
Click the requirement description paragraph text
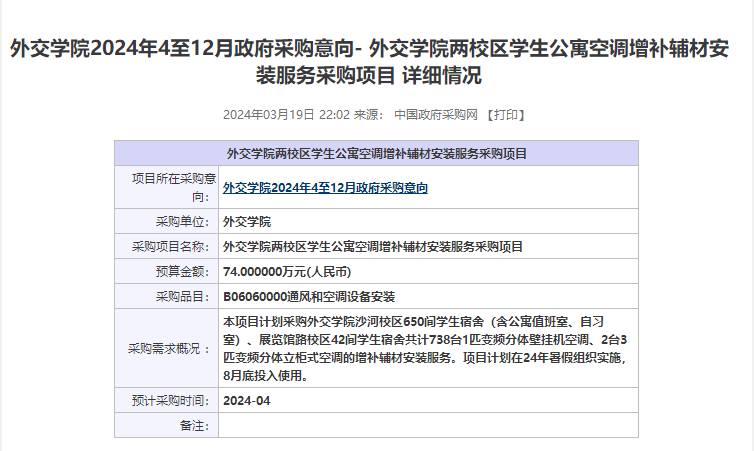point(425,349)
